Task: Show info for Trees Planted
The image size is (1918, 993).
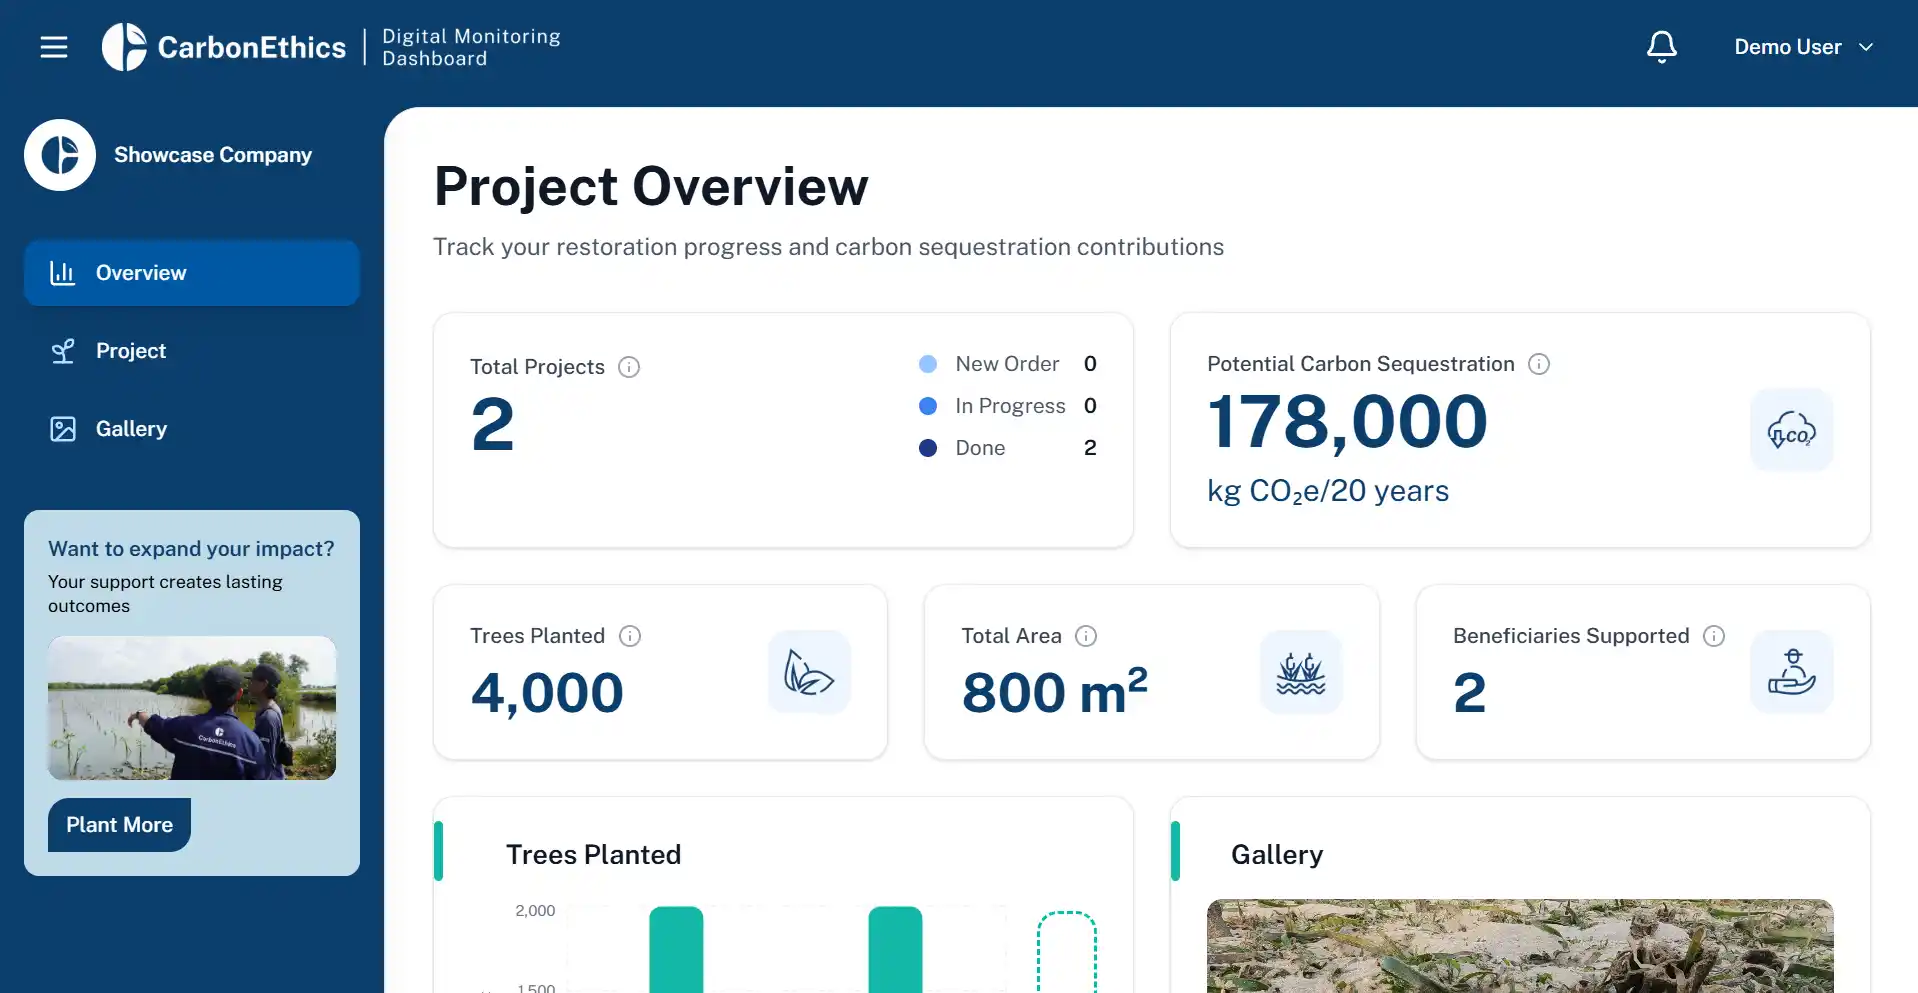Action: [x=630, y=636]
